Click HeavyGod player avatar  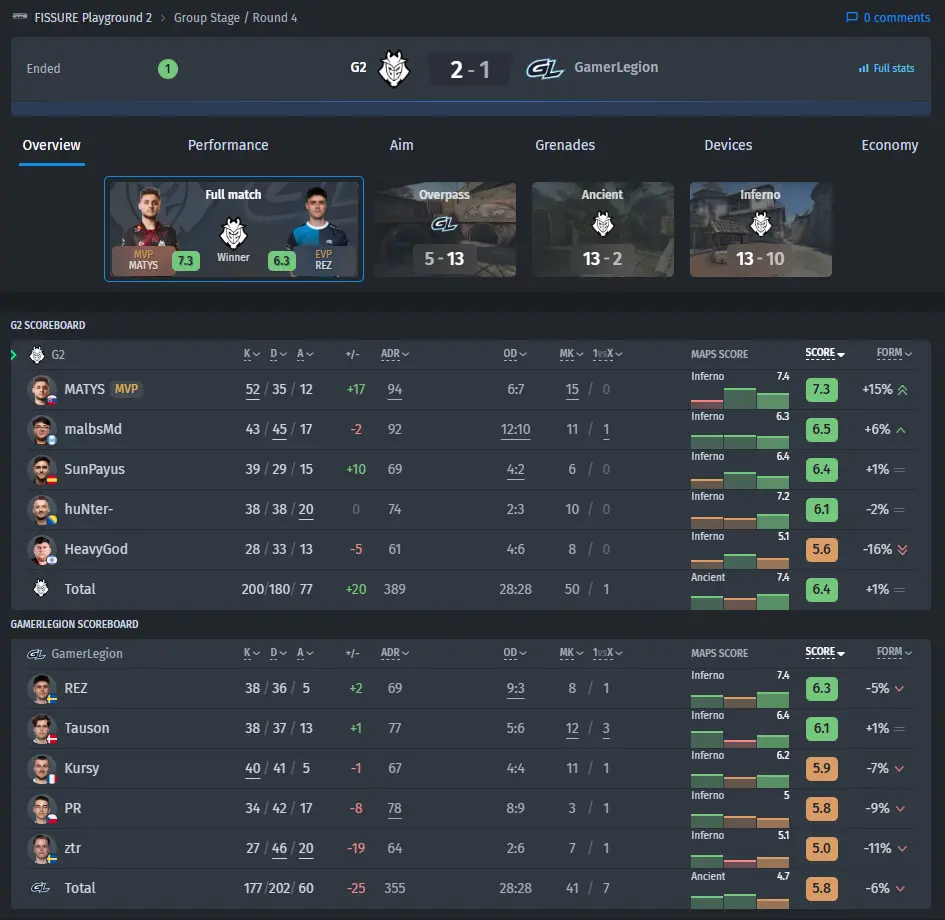coord(42,549)
